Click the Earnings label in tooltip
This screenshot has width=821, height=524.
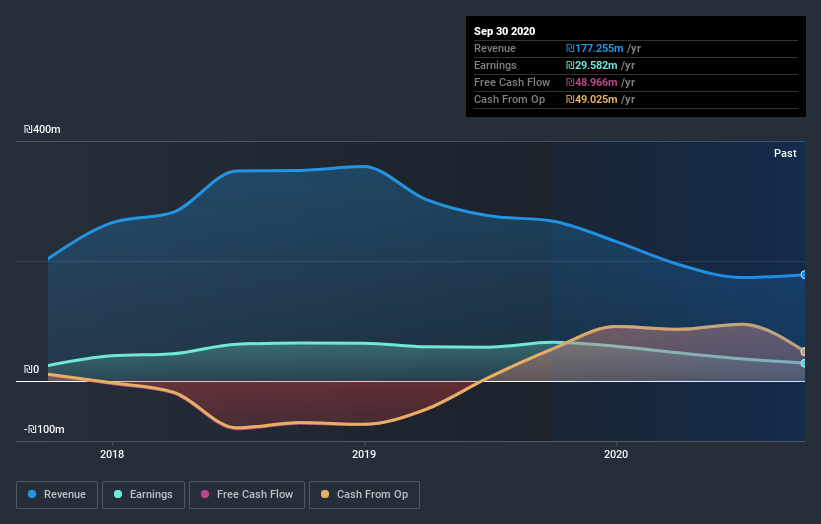(495, 65)
